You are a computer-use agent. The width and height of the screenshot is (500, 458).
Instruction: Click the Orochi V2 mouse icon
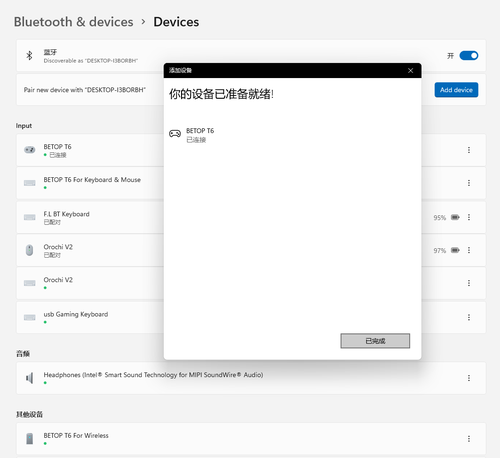click(29, 250)
